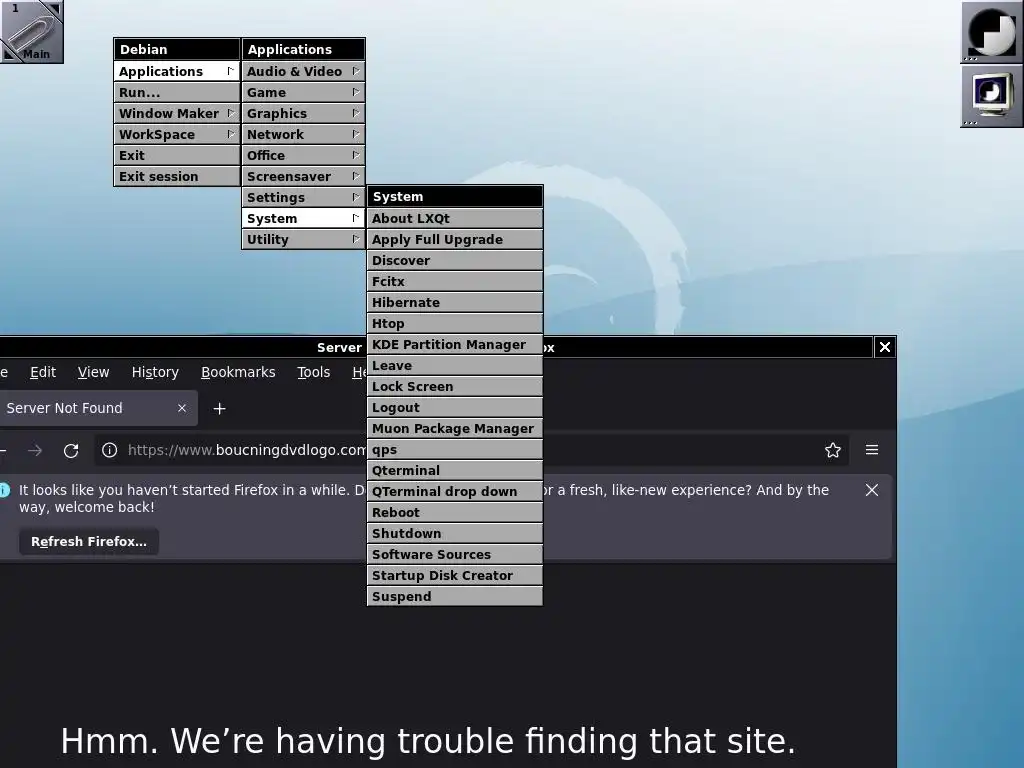Open the dock monitor/terminal icon
Viewport: 1024px width, 768px height.
[x=991, y=95]
